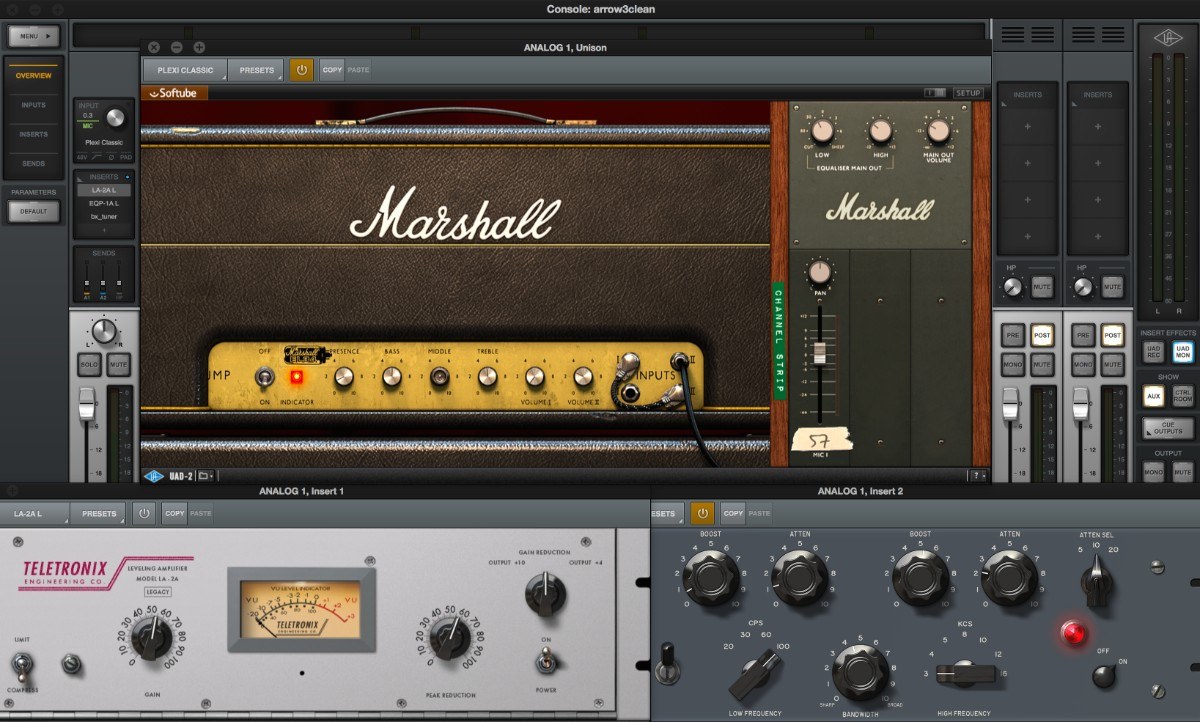1200x722 pixels.
Task: Enable UAD MON insert effects
Action: pos(1183,352)
